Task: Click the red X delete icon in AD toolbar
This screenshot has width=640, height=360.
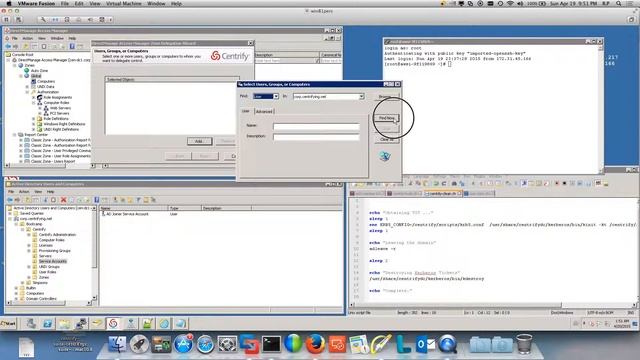Action: coord(63,200)
